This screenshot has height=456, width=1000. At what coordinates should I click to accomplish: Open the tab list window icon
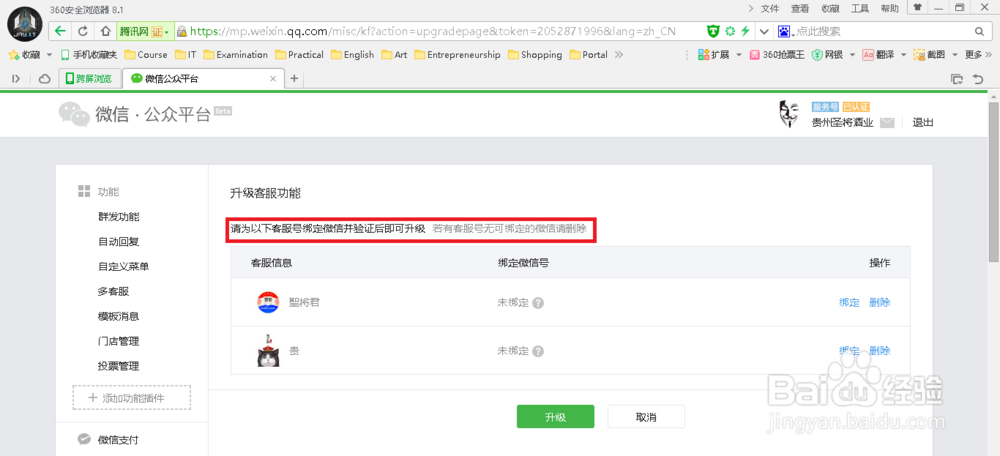tap(957, 79)
